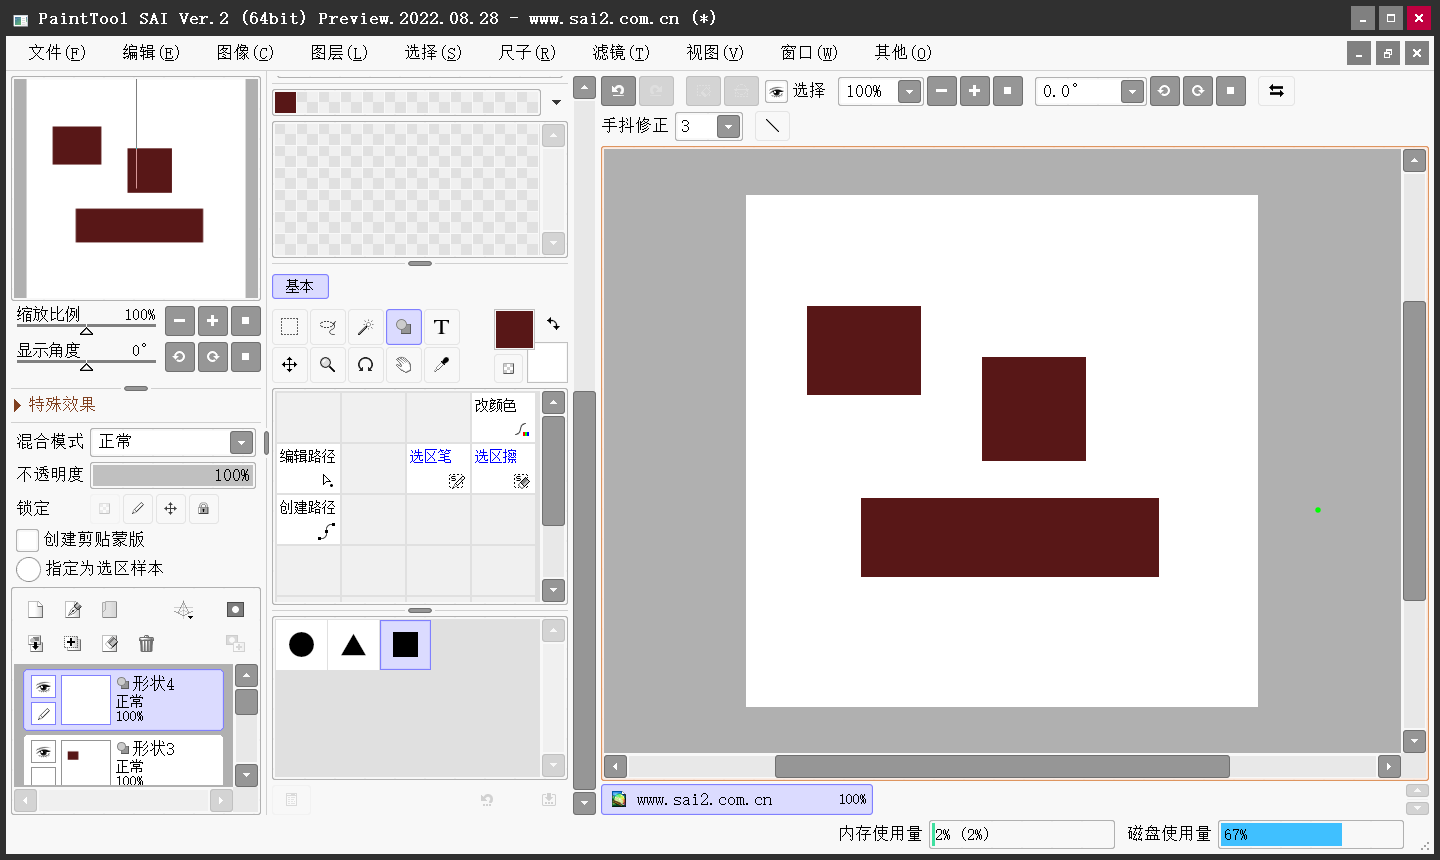Toggle selection visibility eye (选择)
This screenshot has height=860, width=1440.
coord(776,92)
